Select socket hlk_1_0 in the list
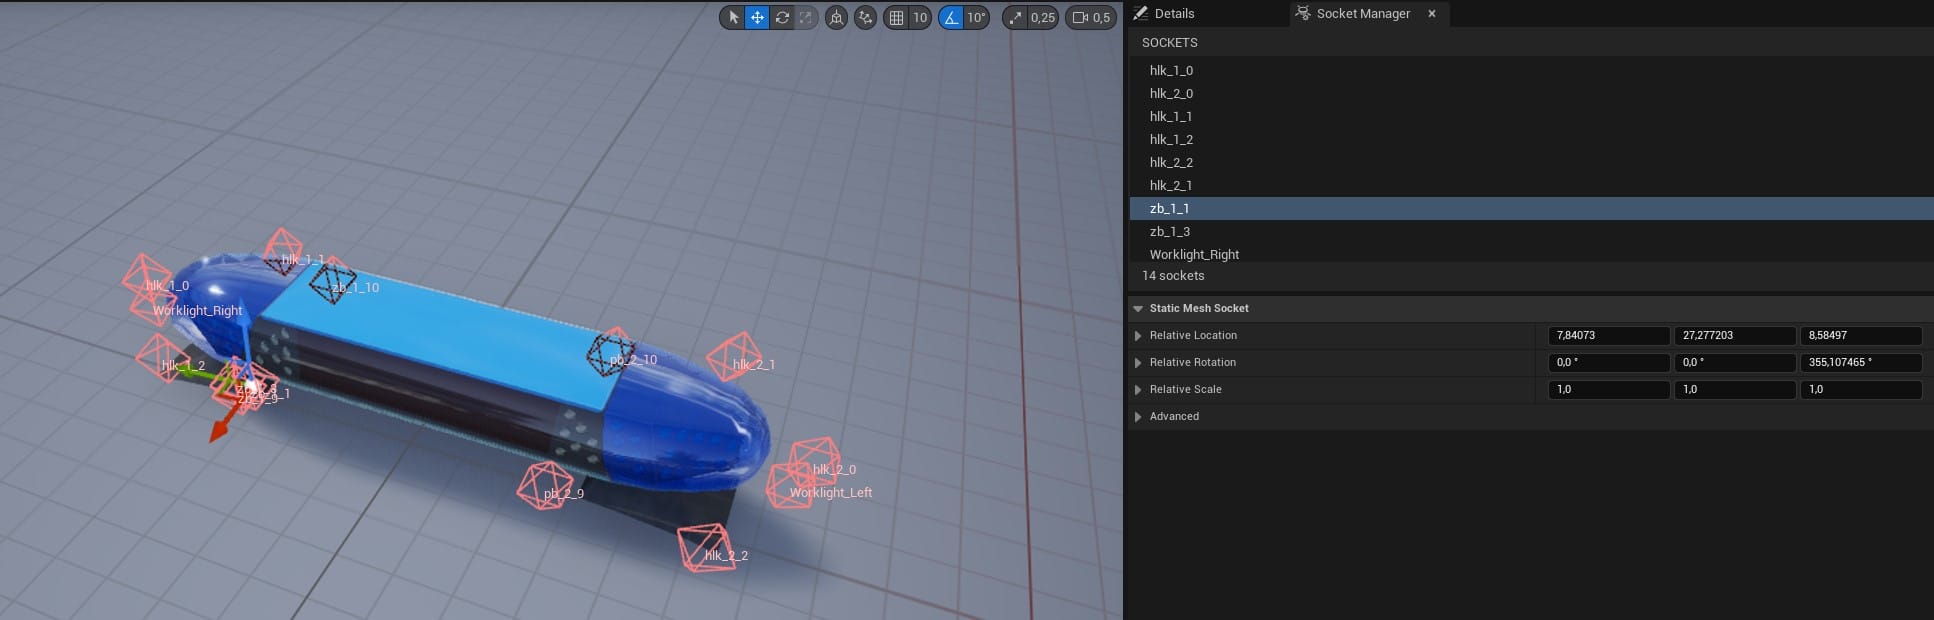 point(1531,70)
